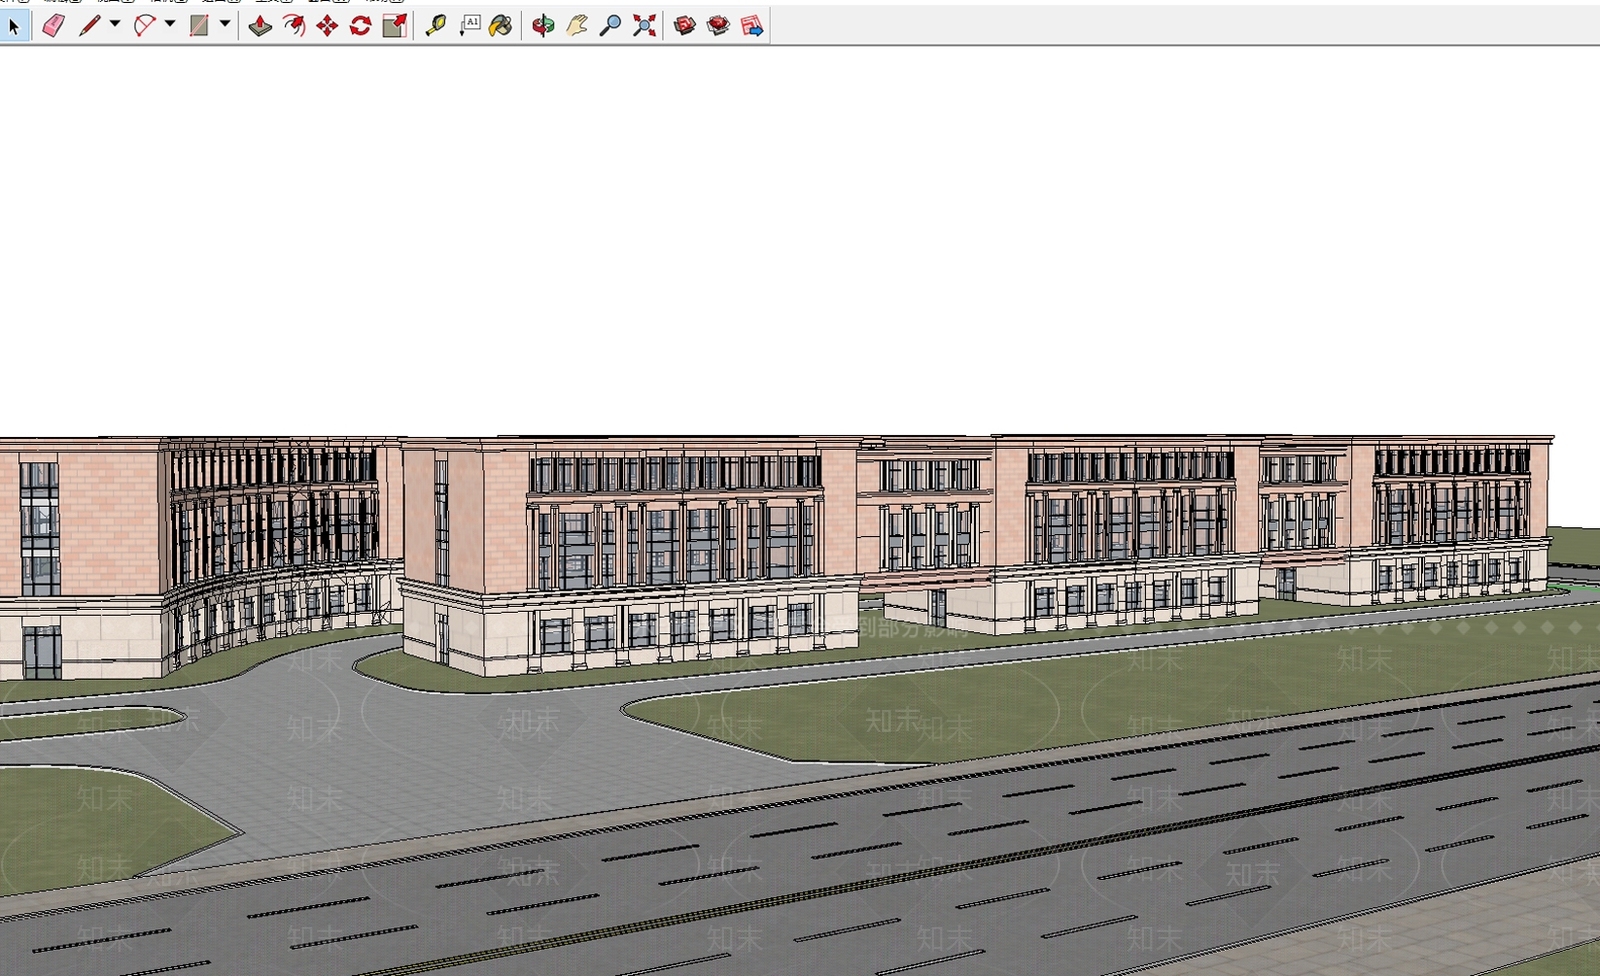Viewport: 1600px width, 976px height.
Task: Open the Rectangle shape tool dropdown
Action: (x=225, y=25)
